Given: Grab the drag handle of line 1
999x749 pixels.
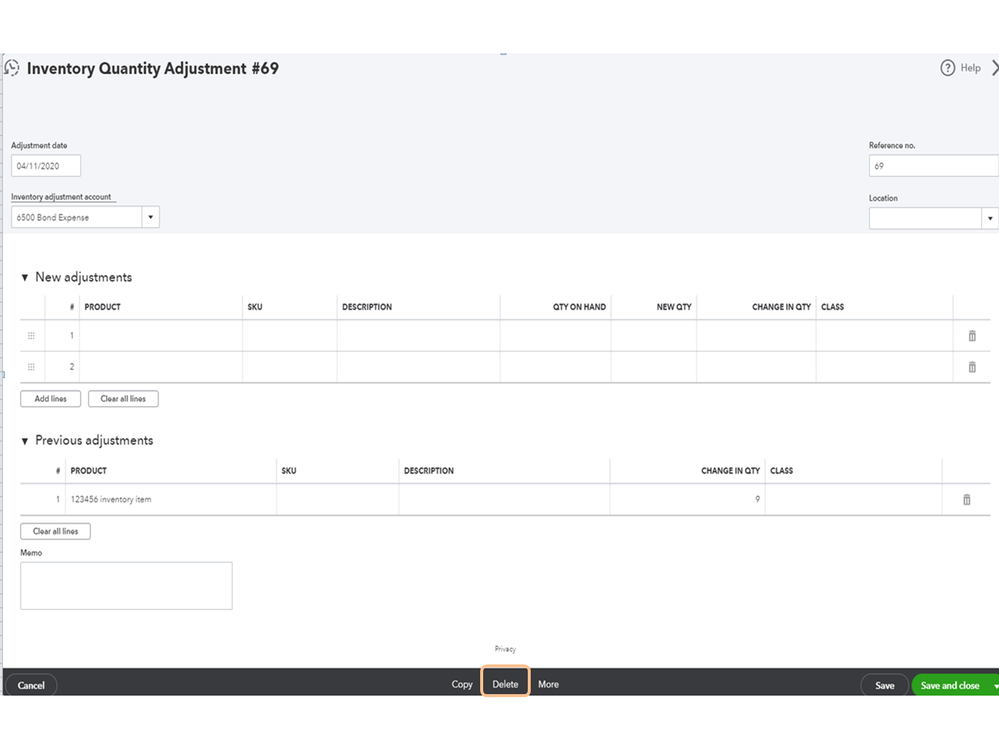Looking at the screenshot, I should point(31,336).
